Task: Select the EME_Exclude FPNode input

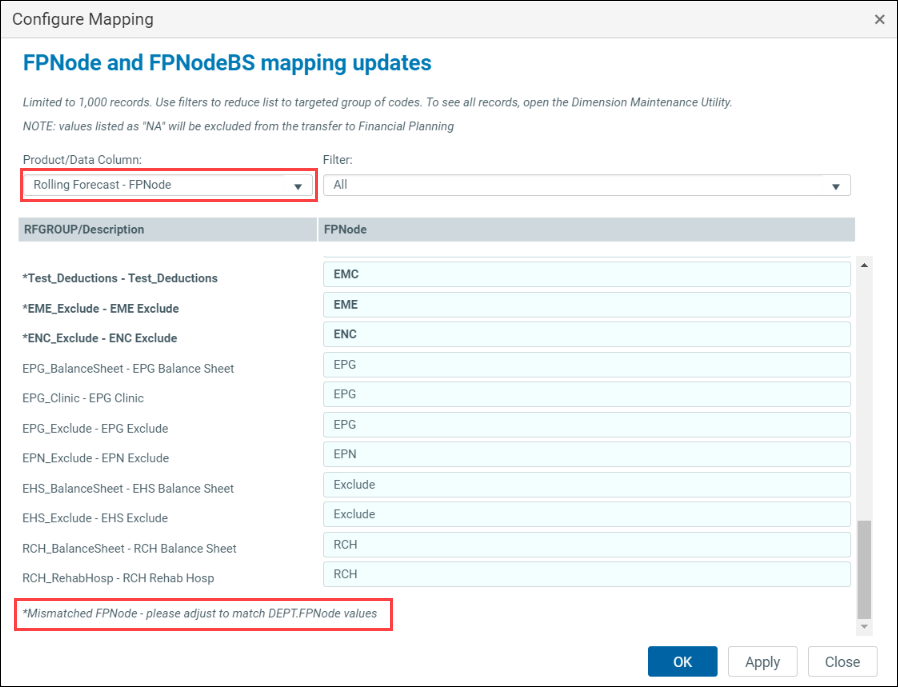Action: (x=587, y=305)
